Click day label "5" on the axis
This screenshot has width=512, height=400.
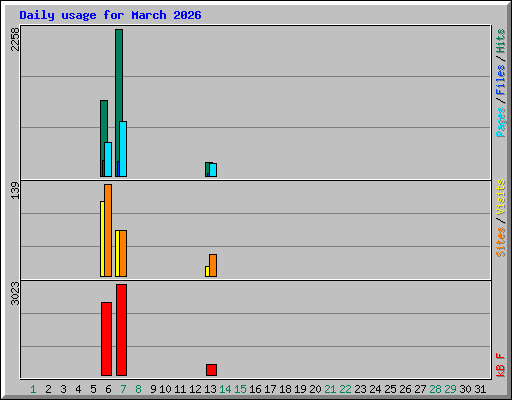point(93,389)
